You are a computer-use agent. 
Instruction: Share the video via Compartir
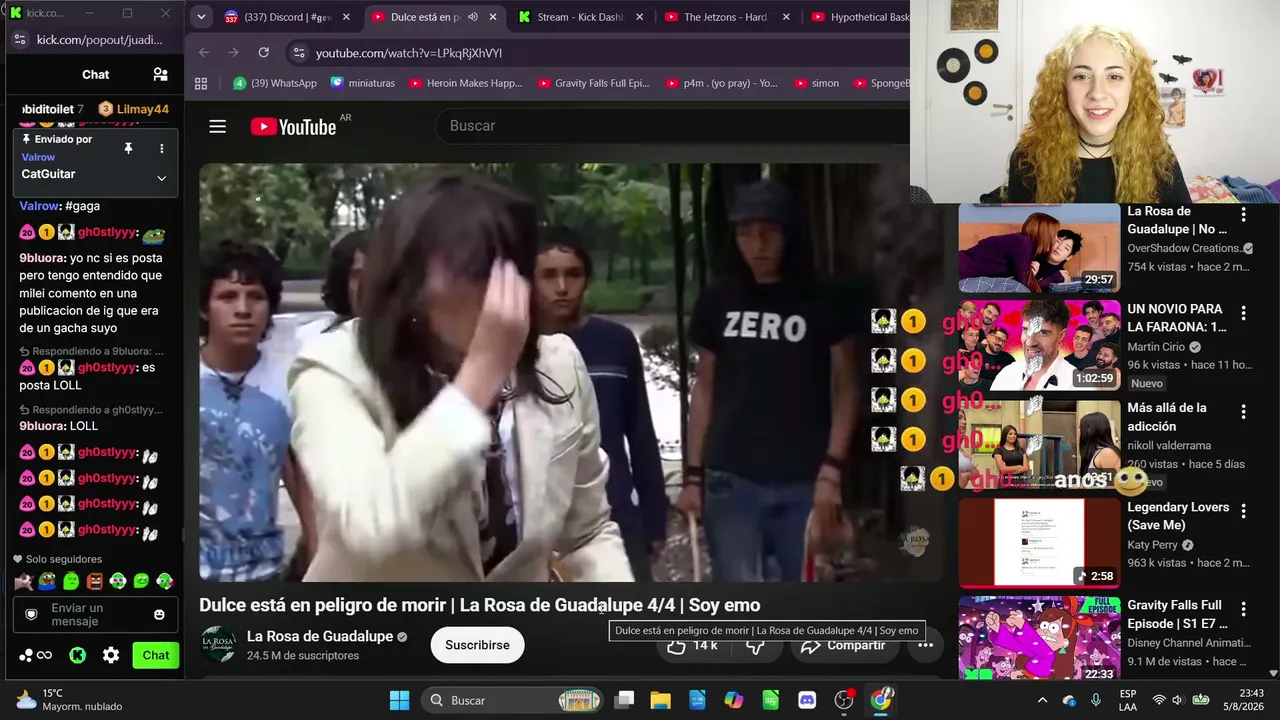tap(845, 646)
